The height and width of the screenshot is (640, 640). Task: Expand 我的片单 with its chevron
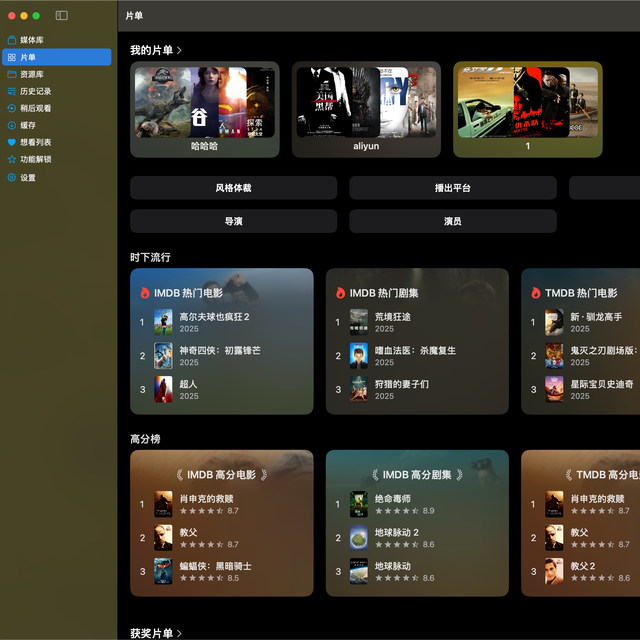tap(179, 50)
